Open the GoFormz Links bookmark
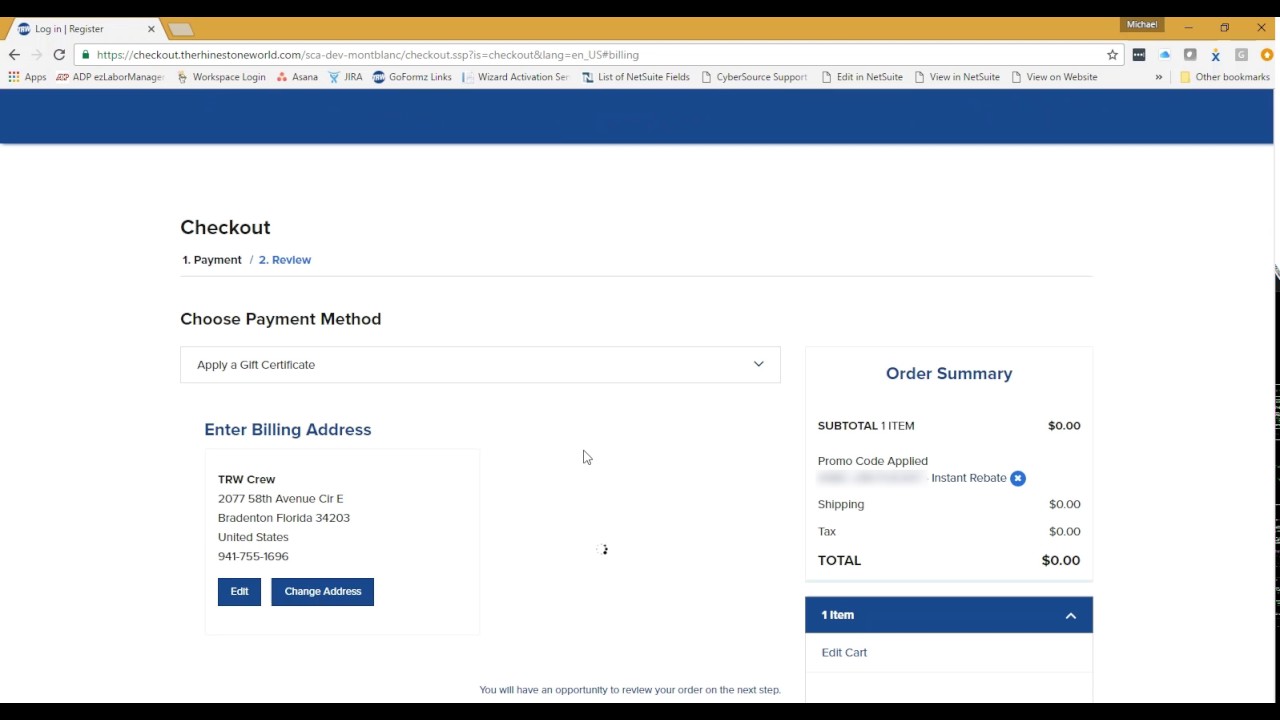 (412, 77)
